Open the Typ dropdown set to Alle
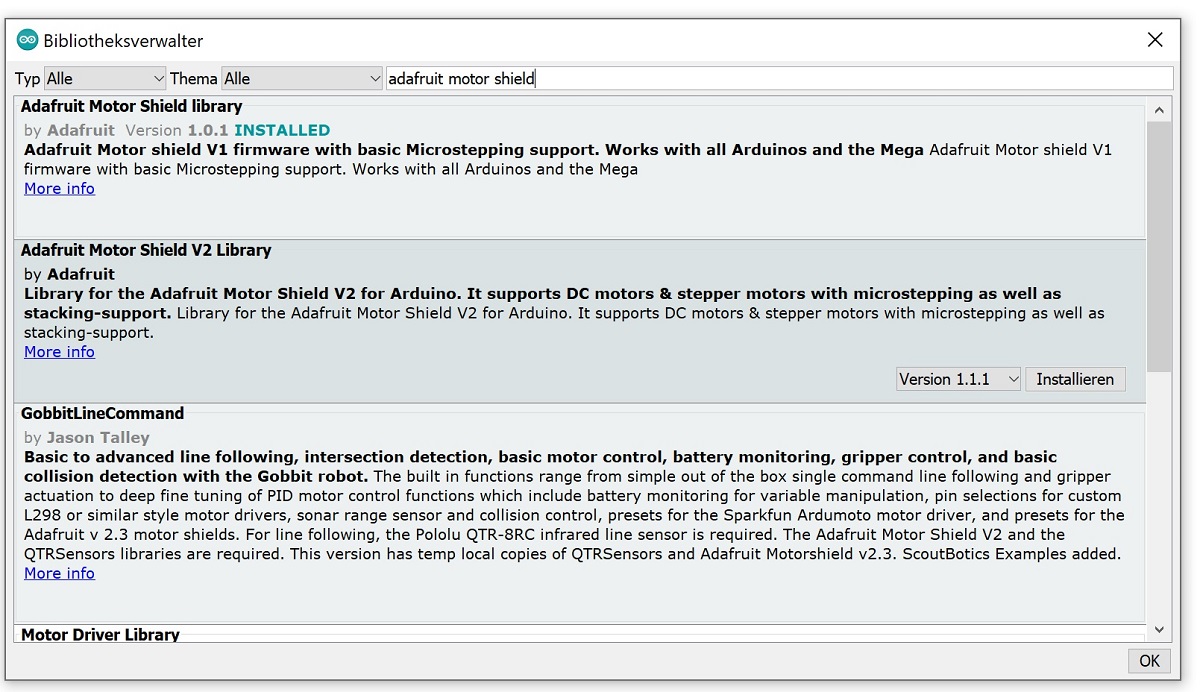 (105, 78)
